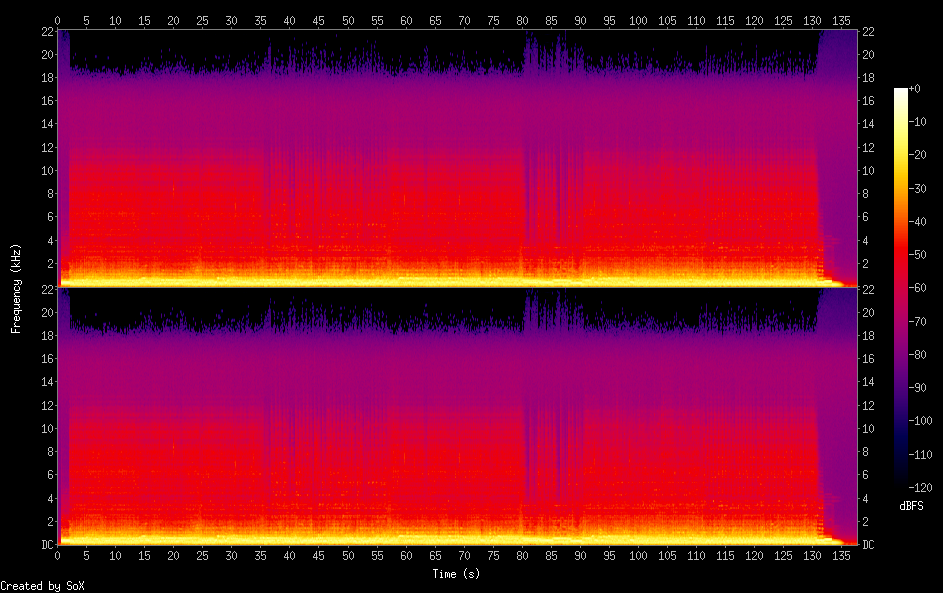
Task: Click the black bottom end of the color scale bar
Action: click(x=901, y=482)
